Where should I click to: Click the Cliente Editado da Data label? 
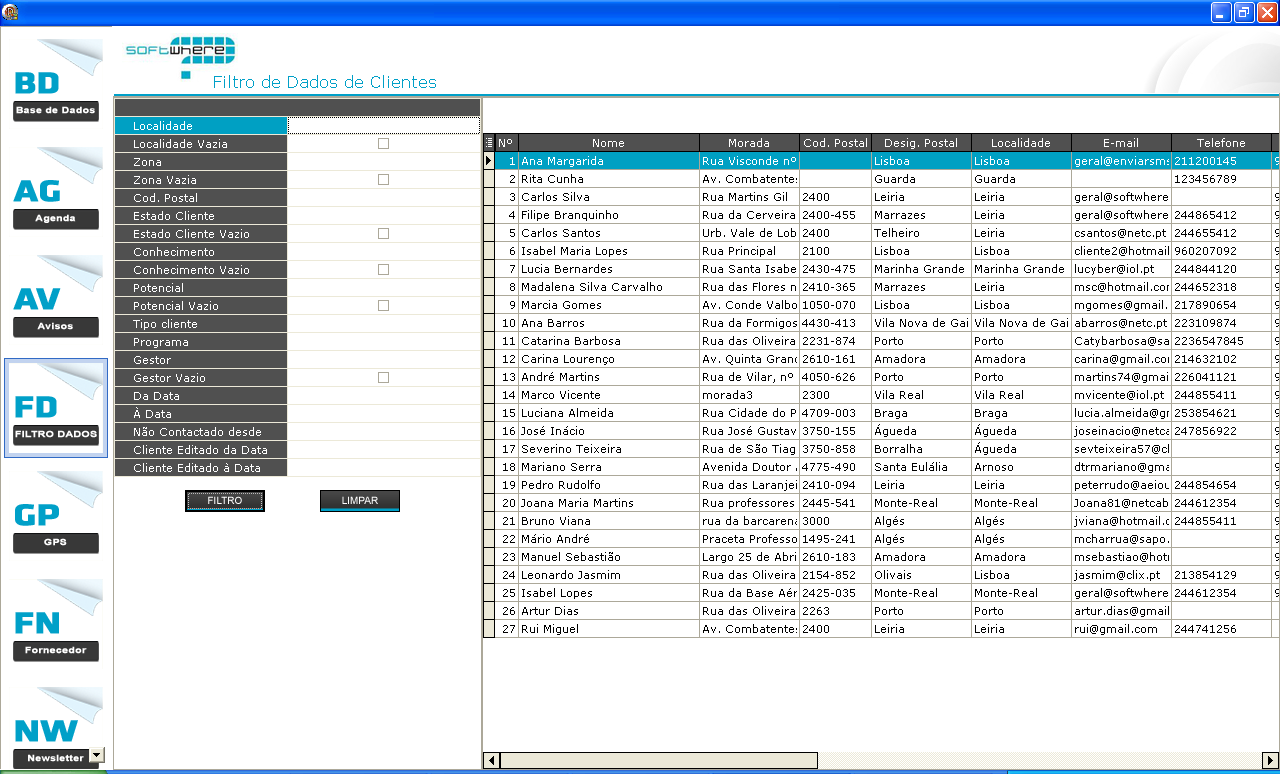coord(200,450)
